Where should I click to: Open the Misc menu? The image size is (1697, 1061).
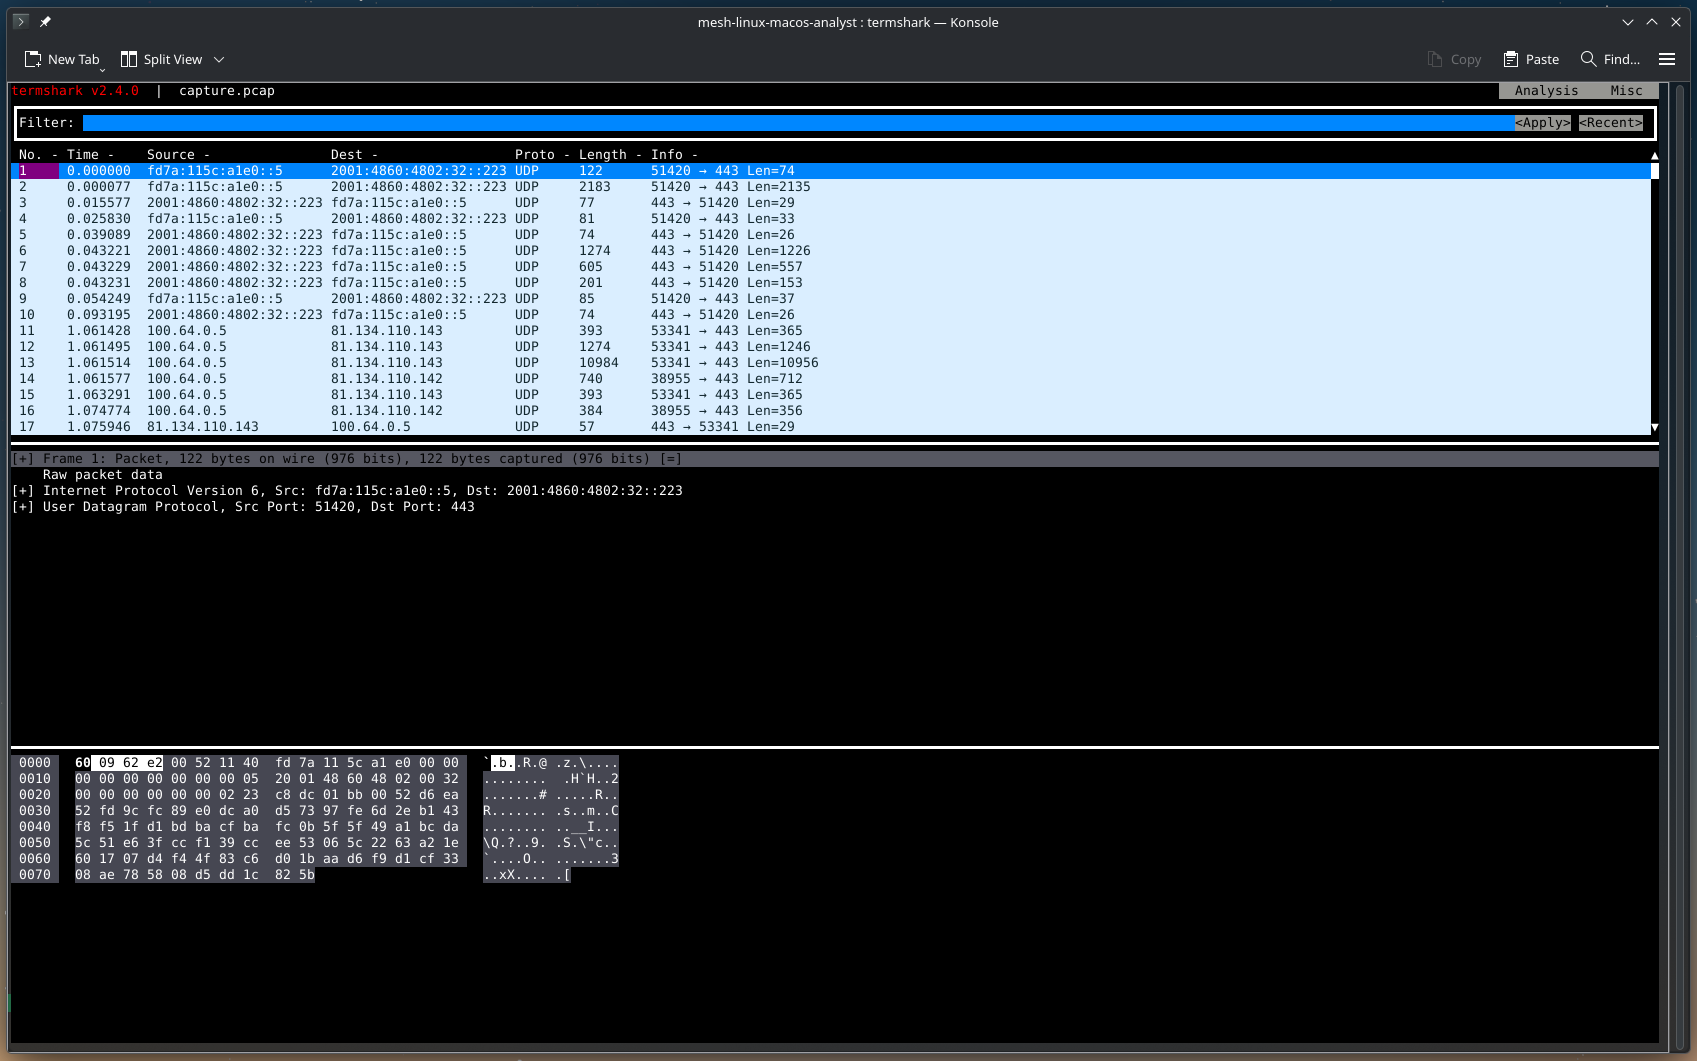[1626, 91]
